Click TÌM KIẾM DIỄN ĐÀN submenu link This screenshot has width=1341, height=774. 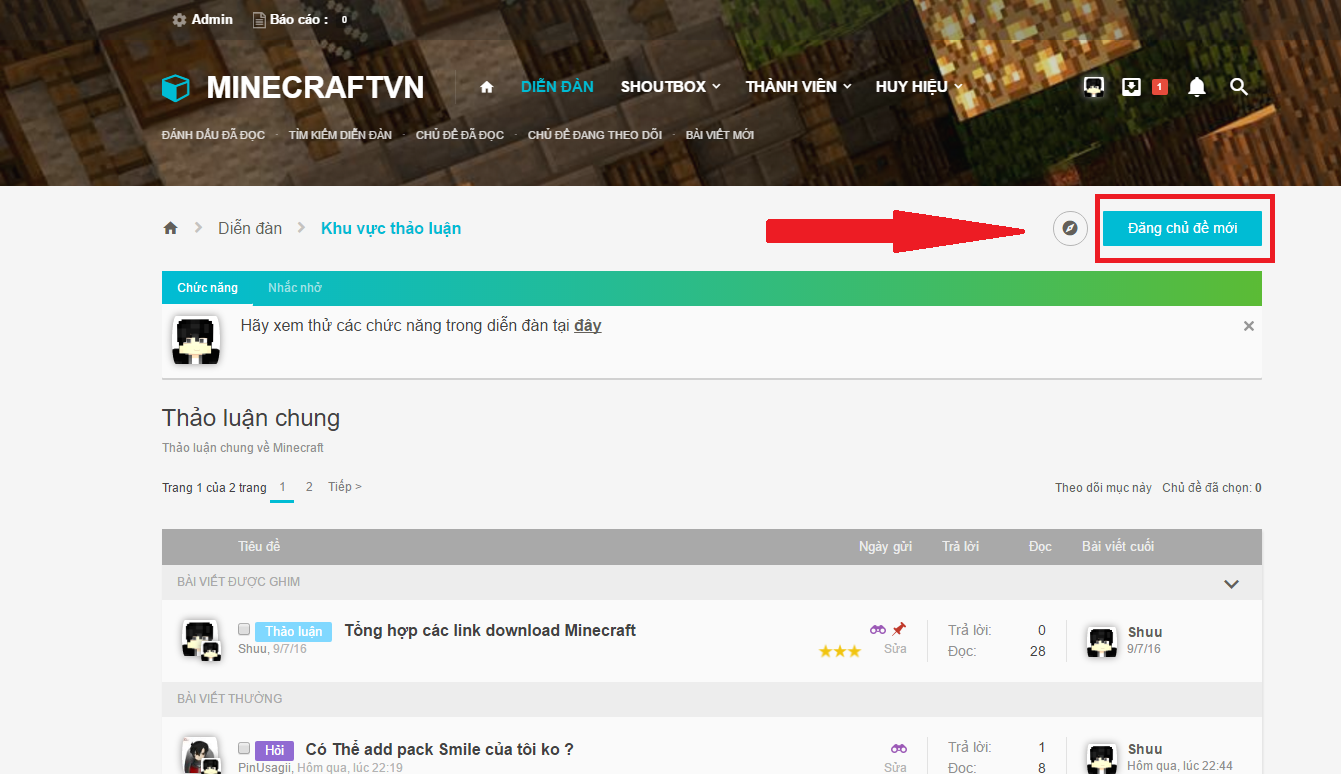tap(340, 135)
